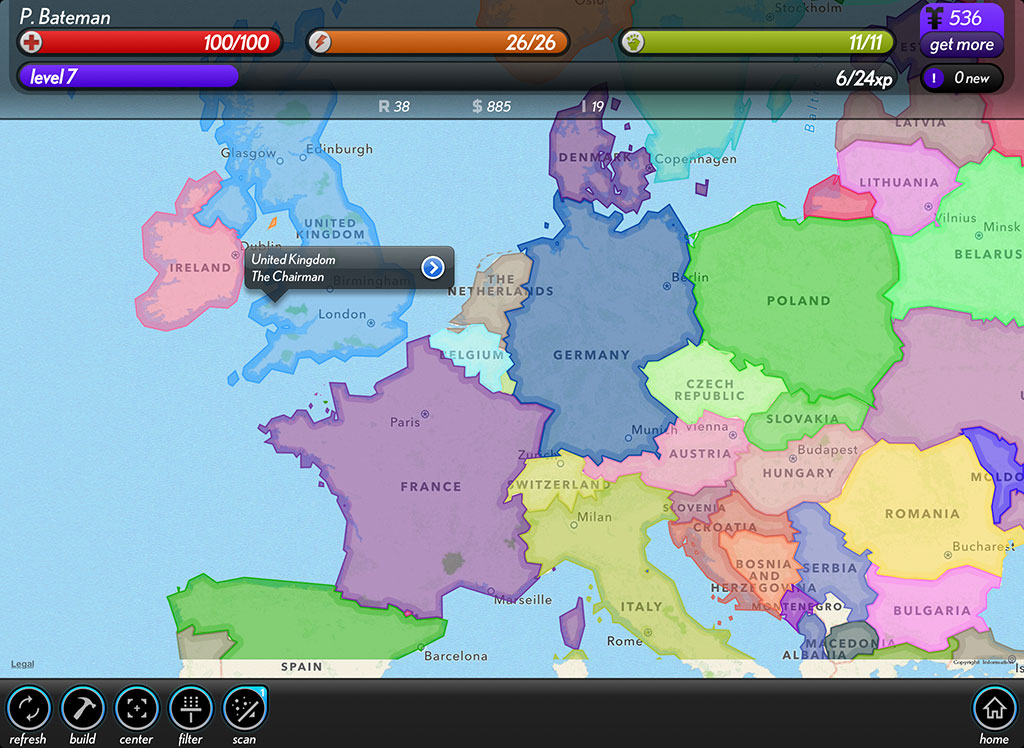Image resolution: width=1024 pixels, height=748 pixels.
Task: Select France on the map
Action: coord(431,486)
